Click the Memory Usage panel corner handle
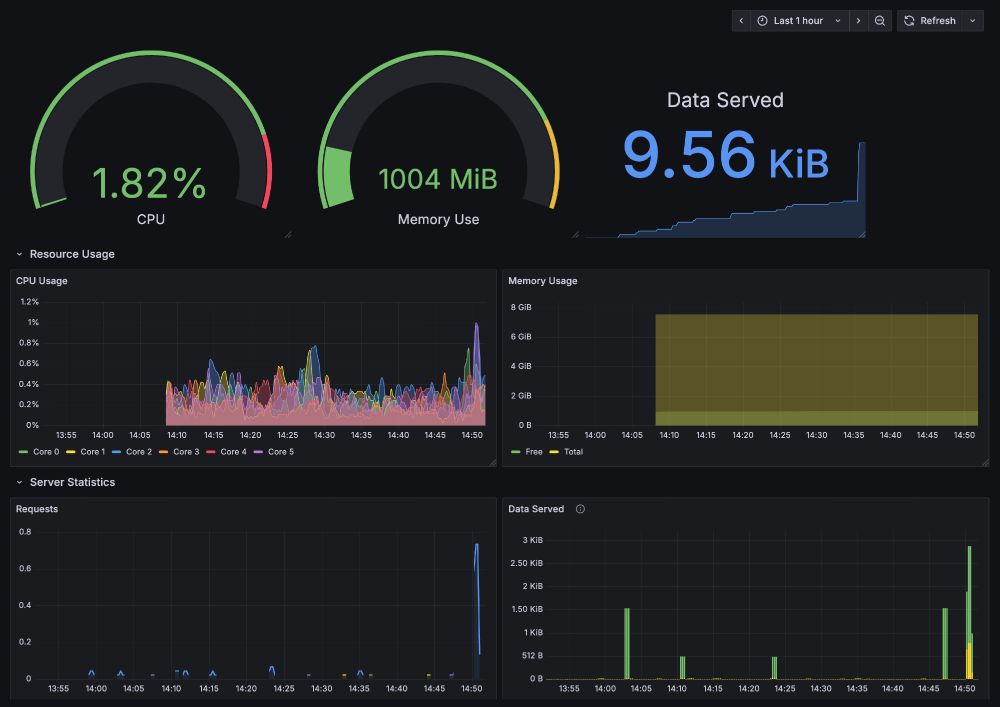Viewport: 1000px width, 707px height. tap(985, 462)
